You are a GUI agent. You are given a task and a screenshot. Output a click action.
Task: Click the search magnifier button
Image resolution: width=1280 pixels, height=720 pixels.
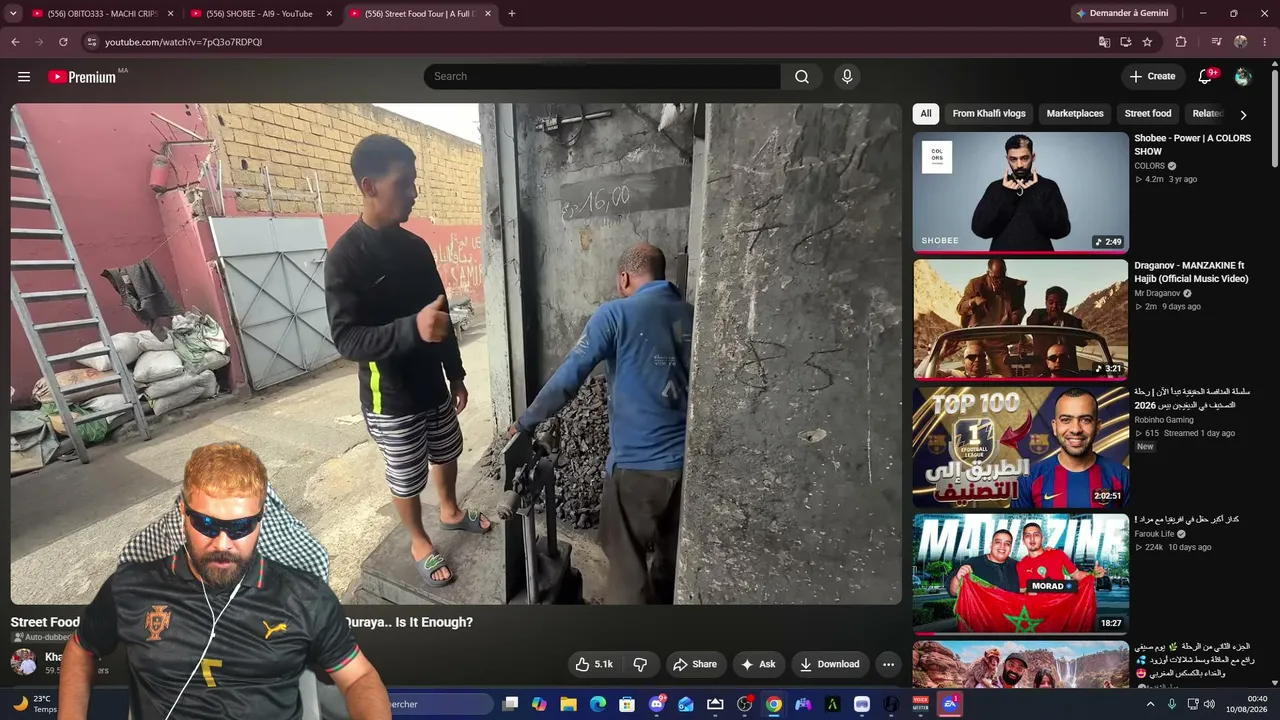point(802,77)
